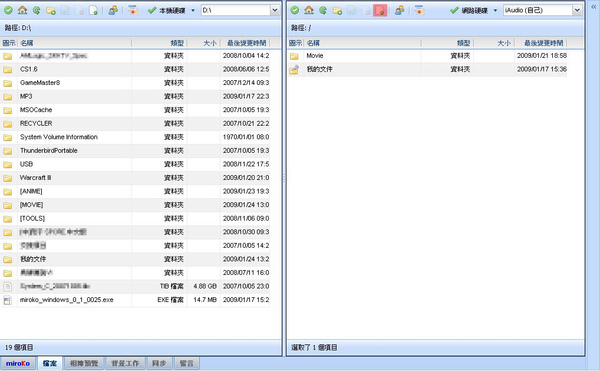Go to home folder in the right panel
The image size is (600, 371).
coord(309,10)
